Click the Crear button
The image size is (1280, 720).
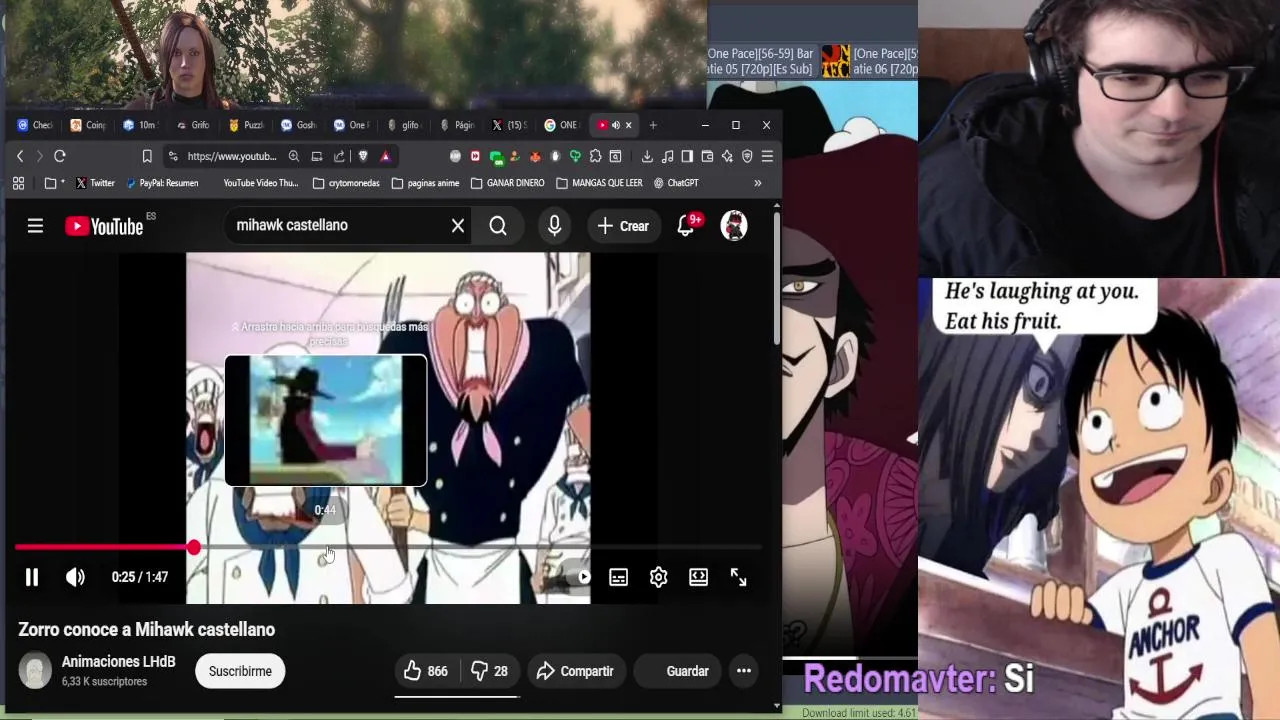pyautogui.click(x=623, y=226)
